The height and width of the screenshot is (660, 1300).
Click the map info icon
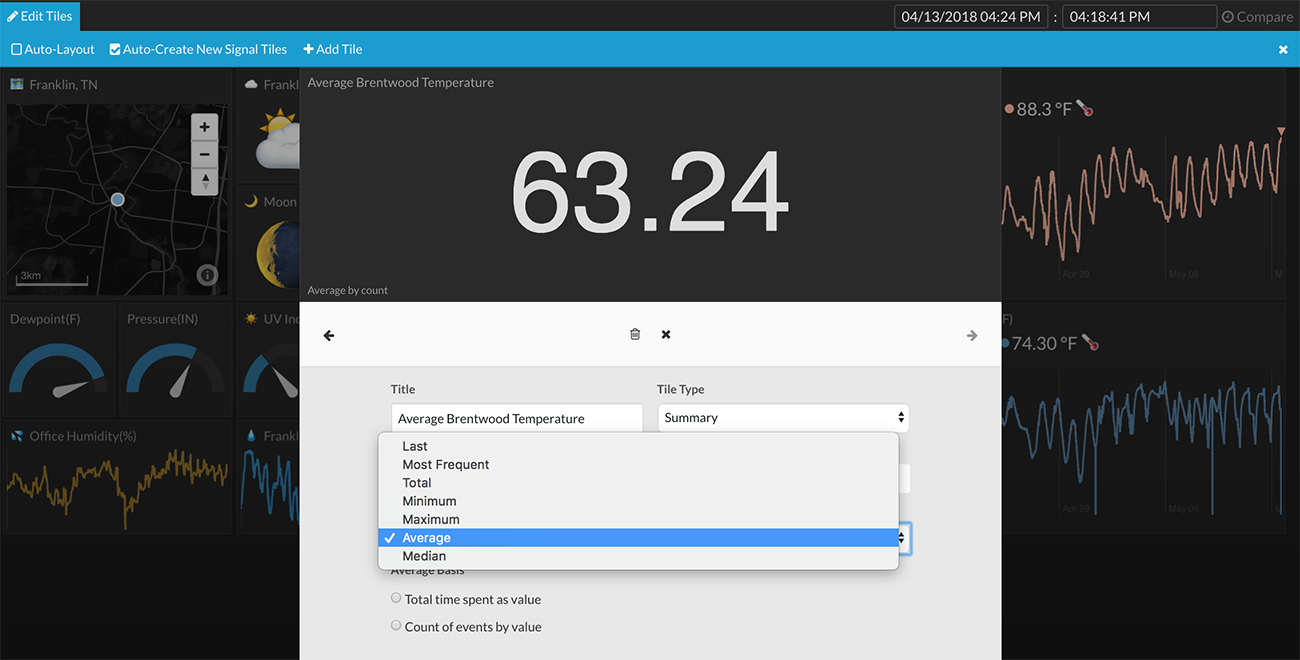point(207,275)
